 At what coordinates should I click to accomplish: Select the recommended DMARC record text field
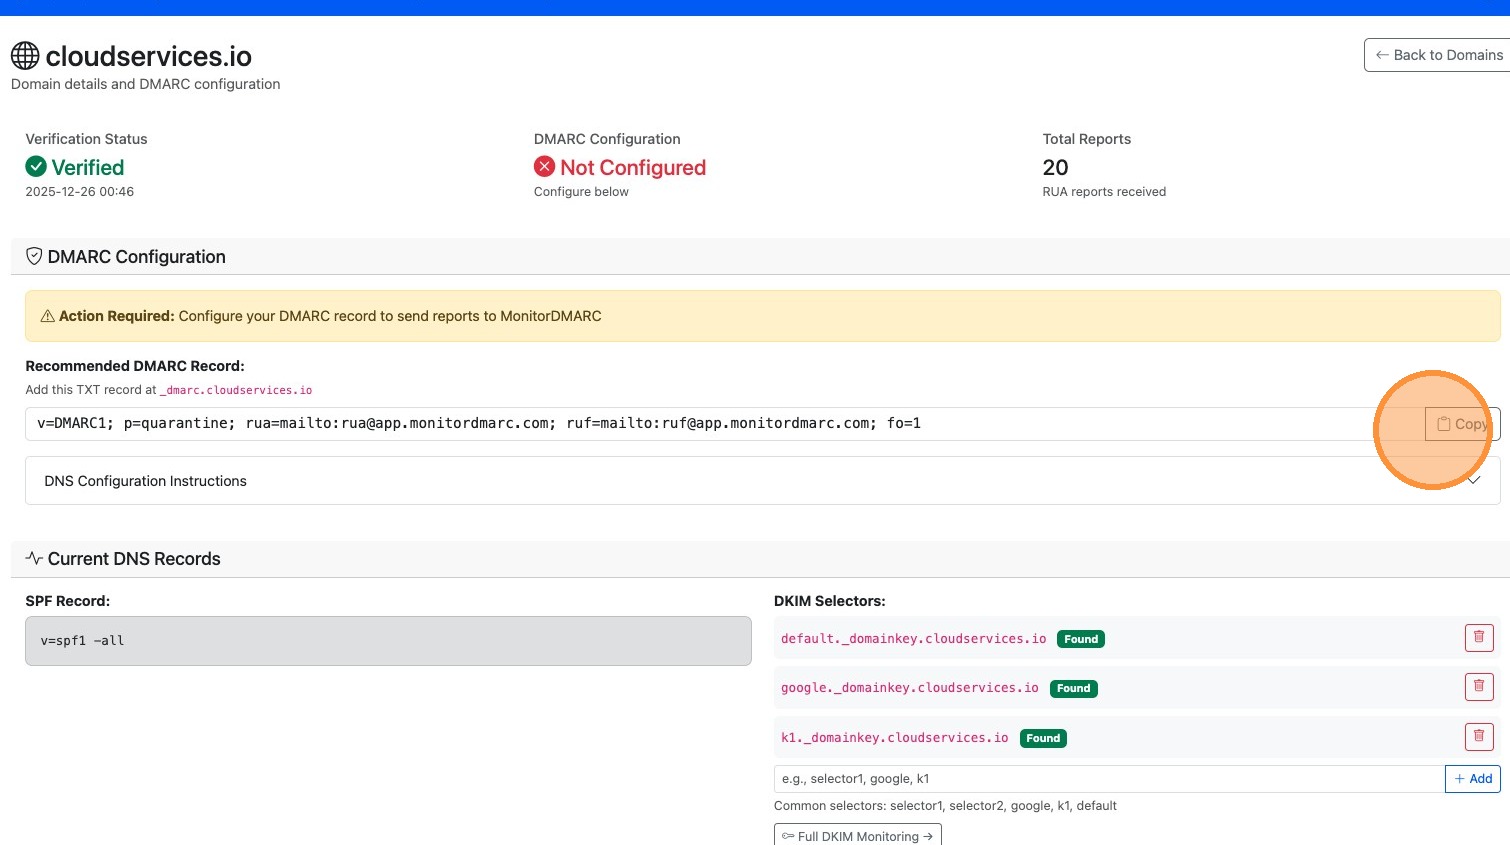[725, 424]
